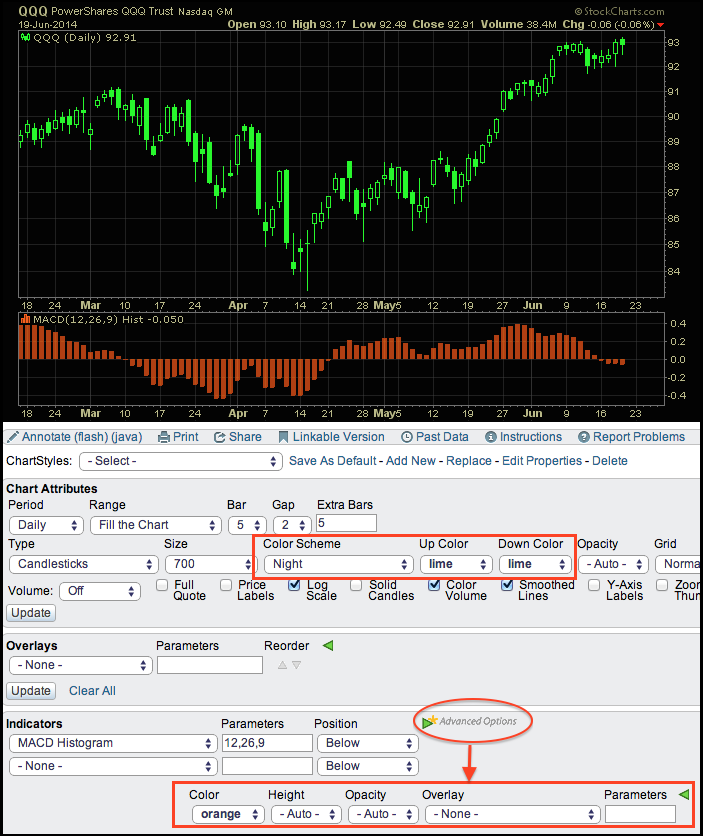Open the Overlays None dropdown
Viewport: 703px width, 836px height.
click(x=80, y=665)
